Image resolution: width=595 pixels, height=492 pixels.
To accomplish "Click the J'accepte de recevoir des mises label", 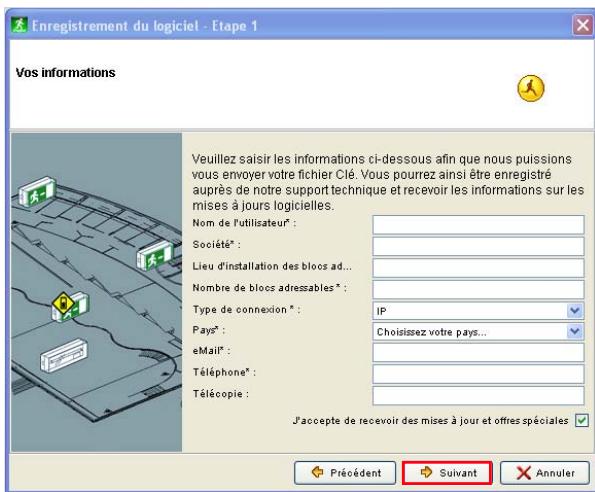I will [x=431, y=421].
